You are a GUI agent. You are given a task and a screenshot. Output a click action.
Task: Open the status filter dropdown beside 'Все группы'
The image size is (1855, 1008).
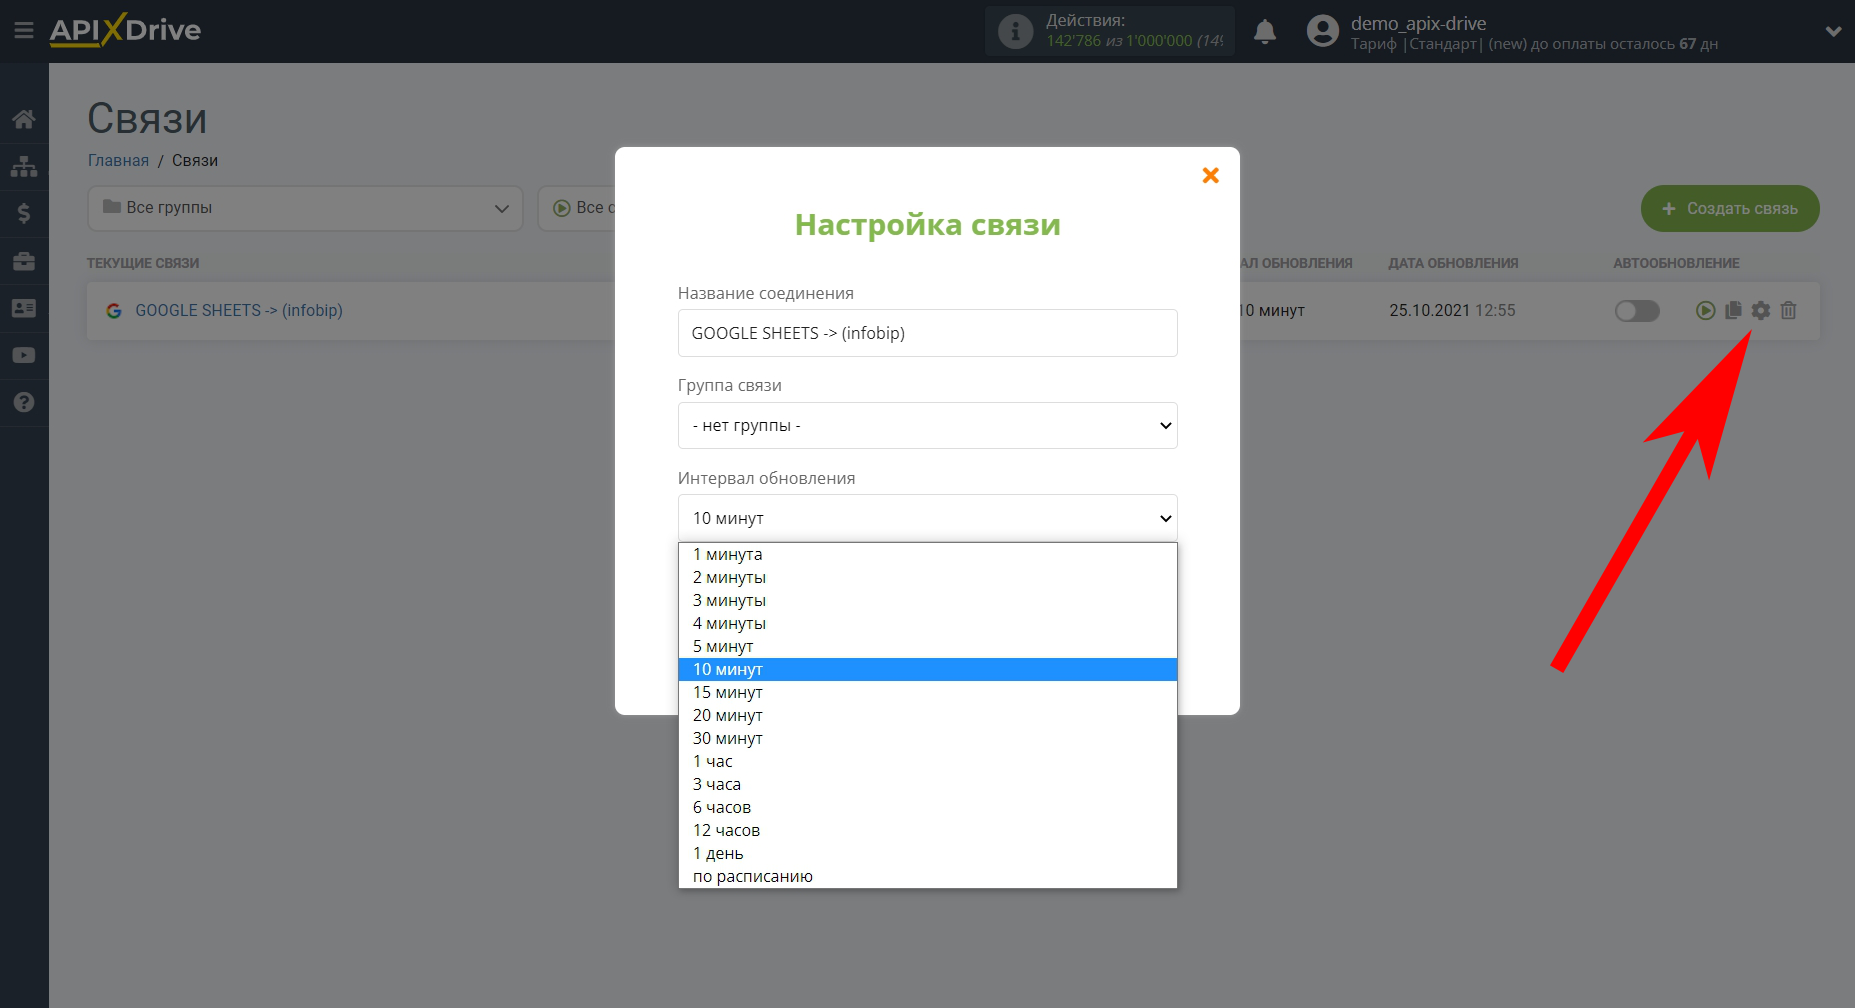coord(577,208)
